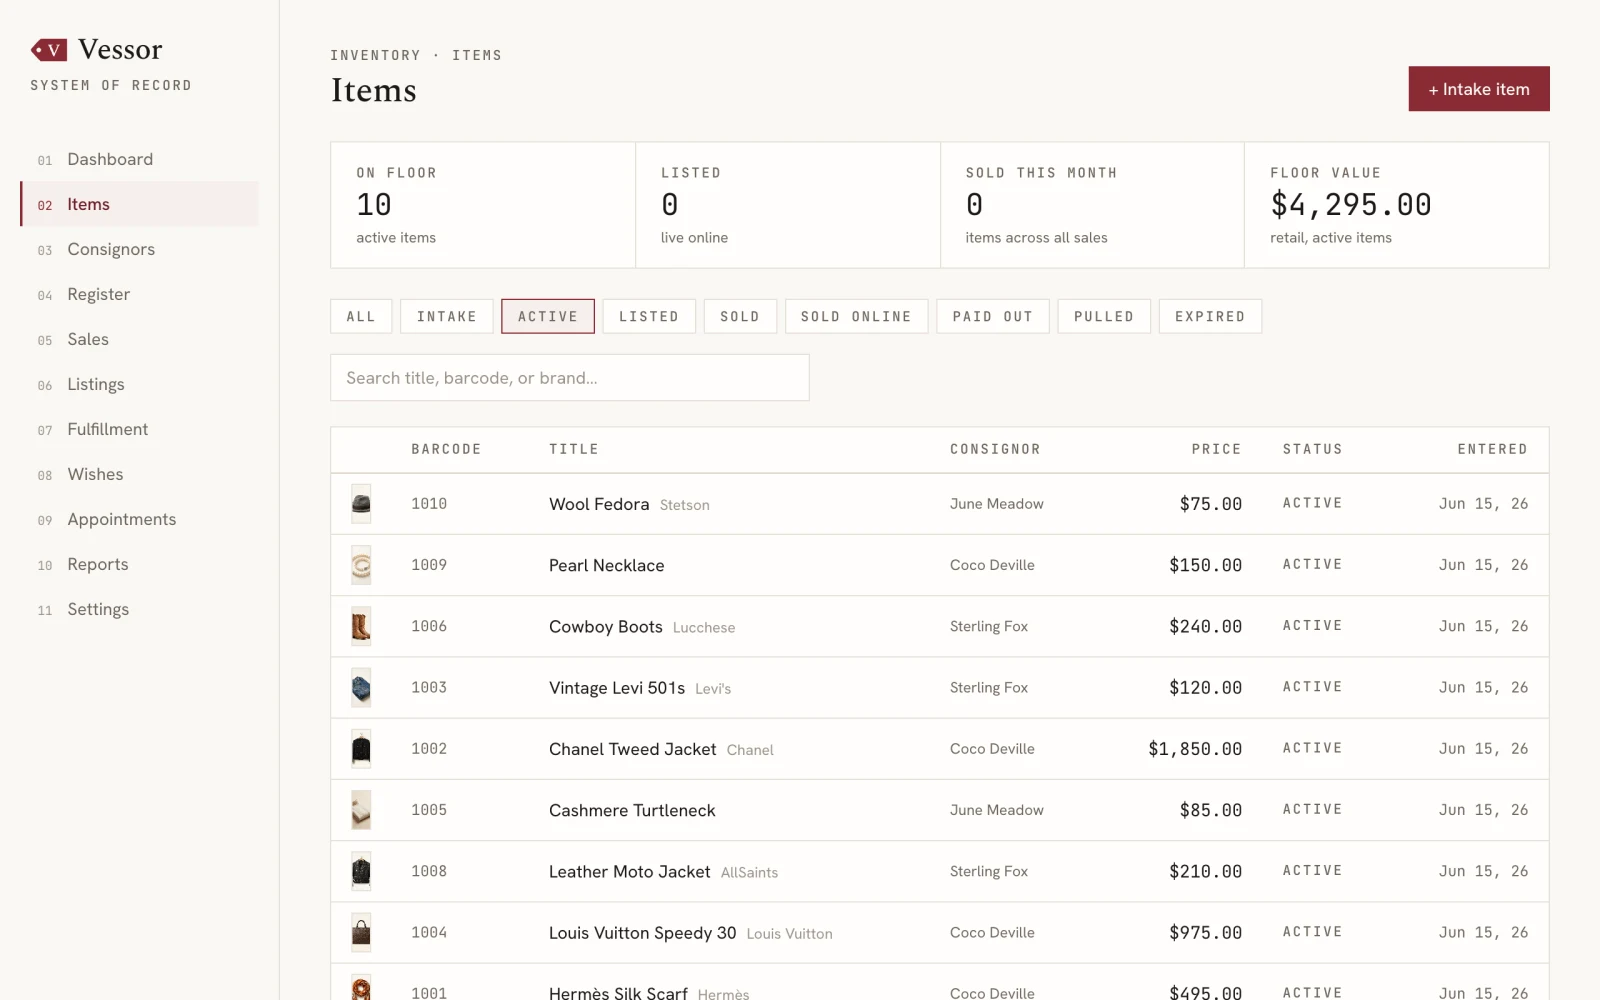1600x1000 pixels.
Task: Filter items by LISTED status
Action: tap(649, 316)
